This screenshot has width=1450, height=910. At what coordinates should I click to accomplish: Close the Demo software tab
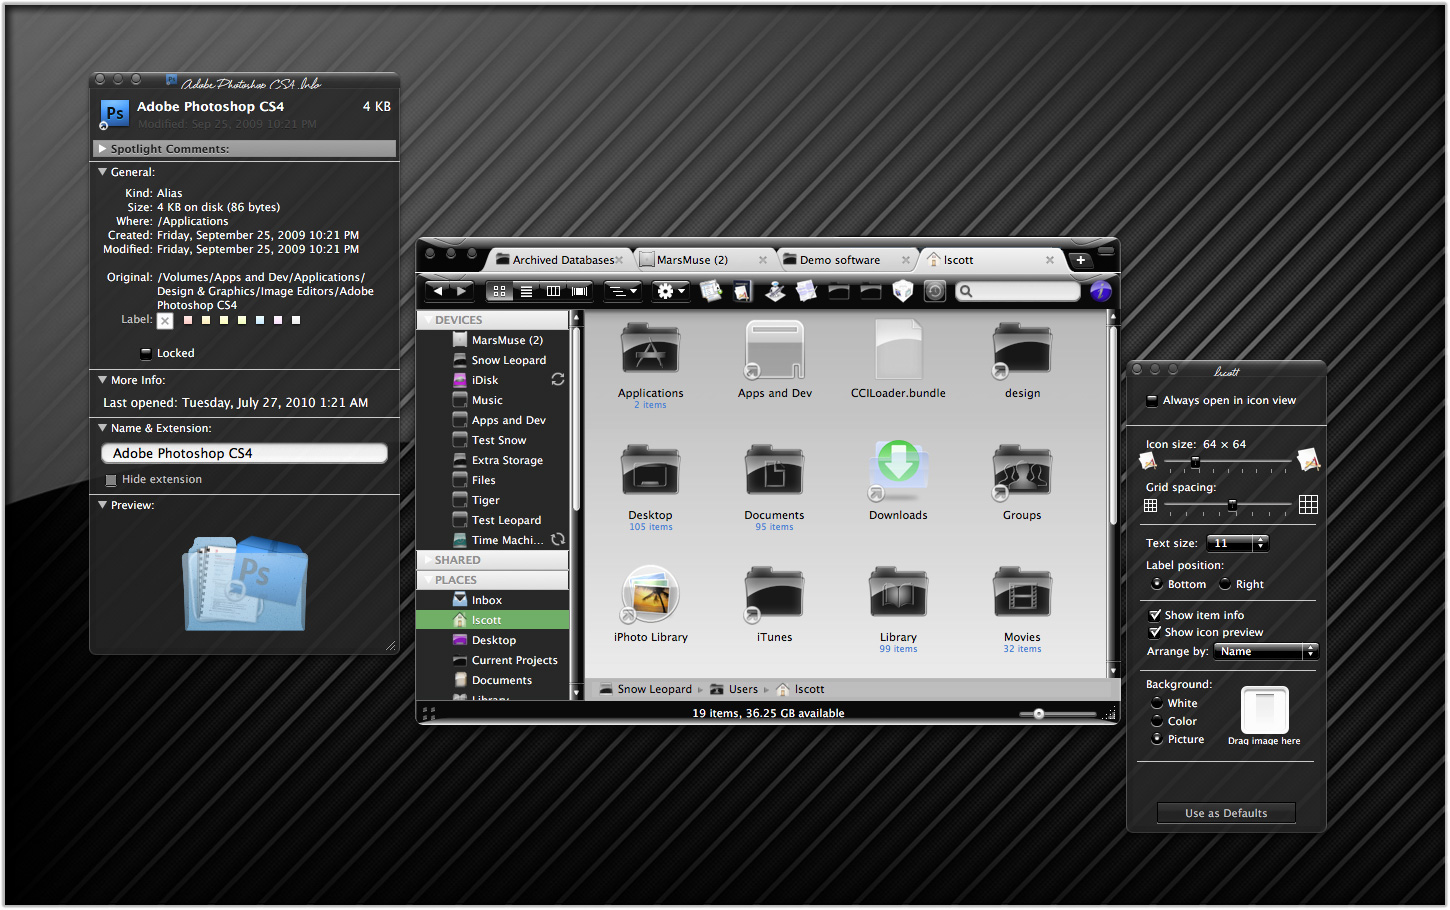906,260
